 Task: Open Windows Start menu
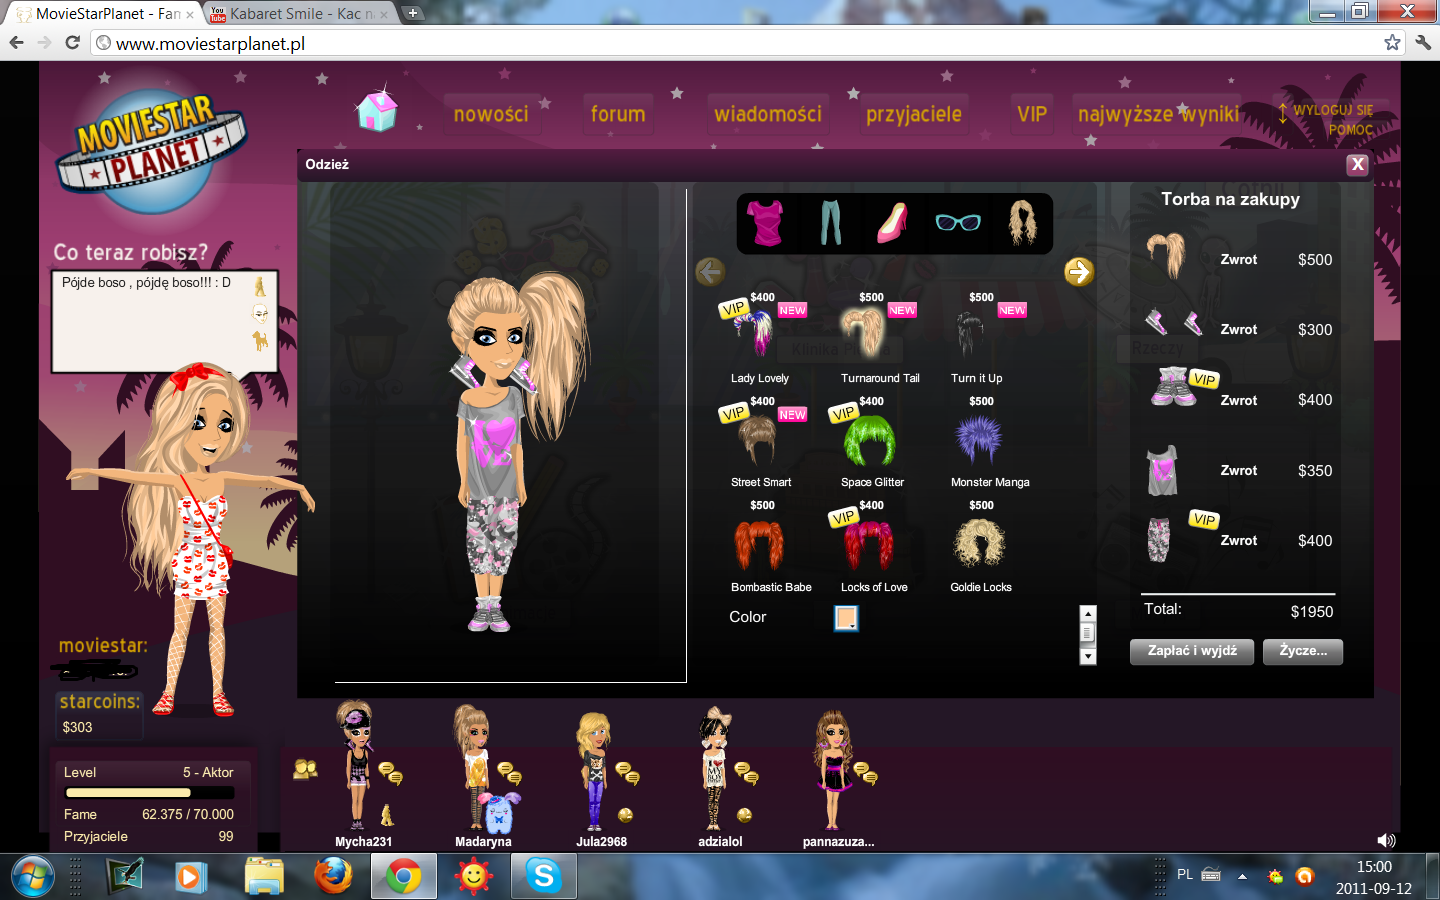coord(32,877)
